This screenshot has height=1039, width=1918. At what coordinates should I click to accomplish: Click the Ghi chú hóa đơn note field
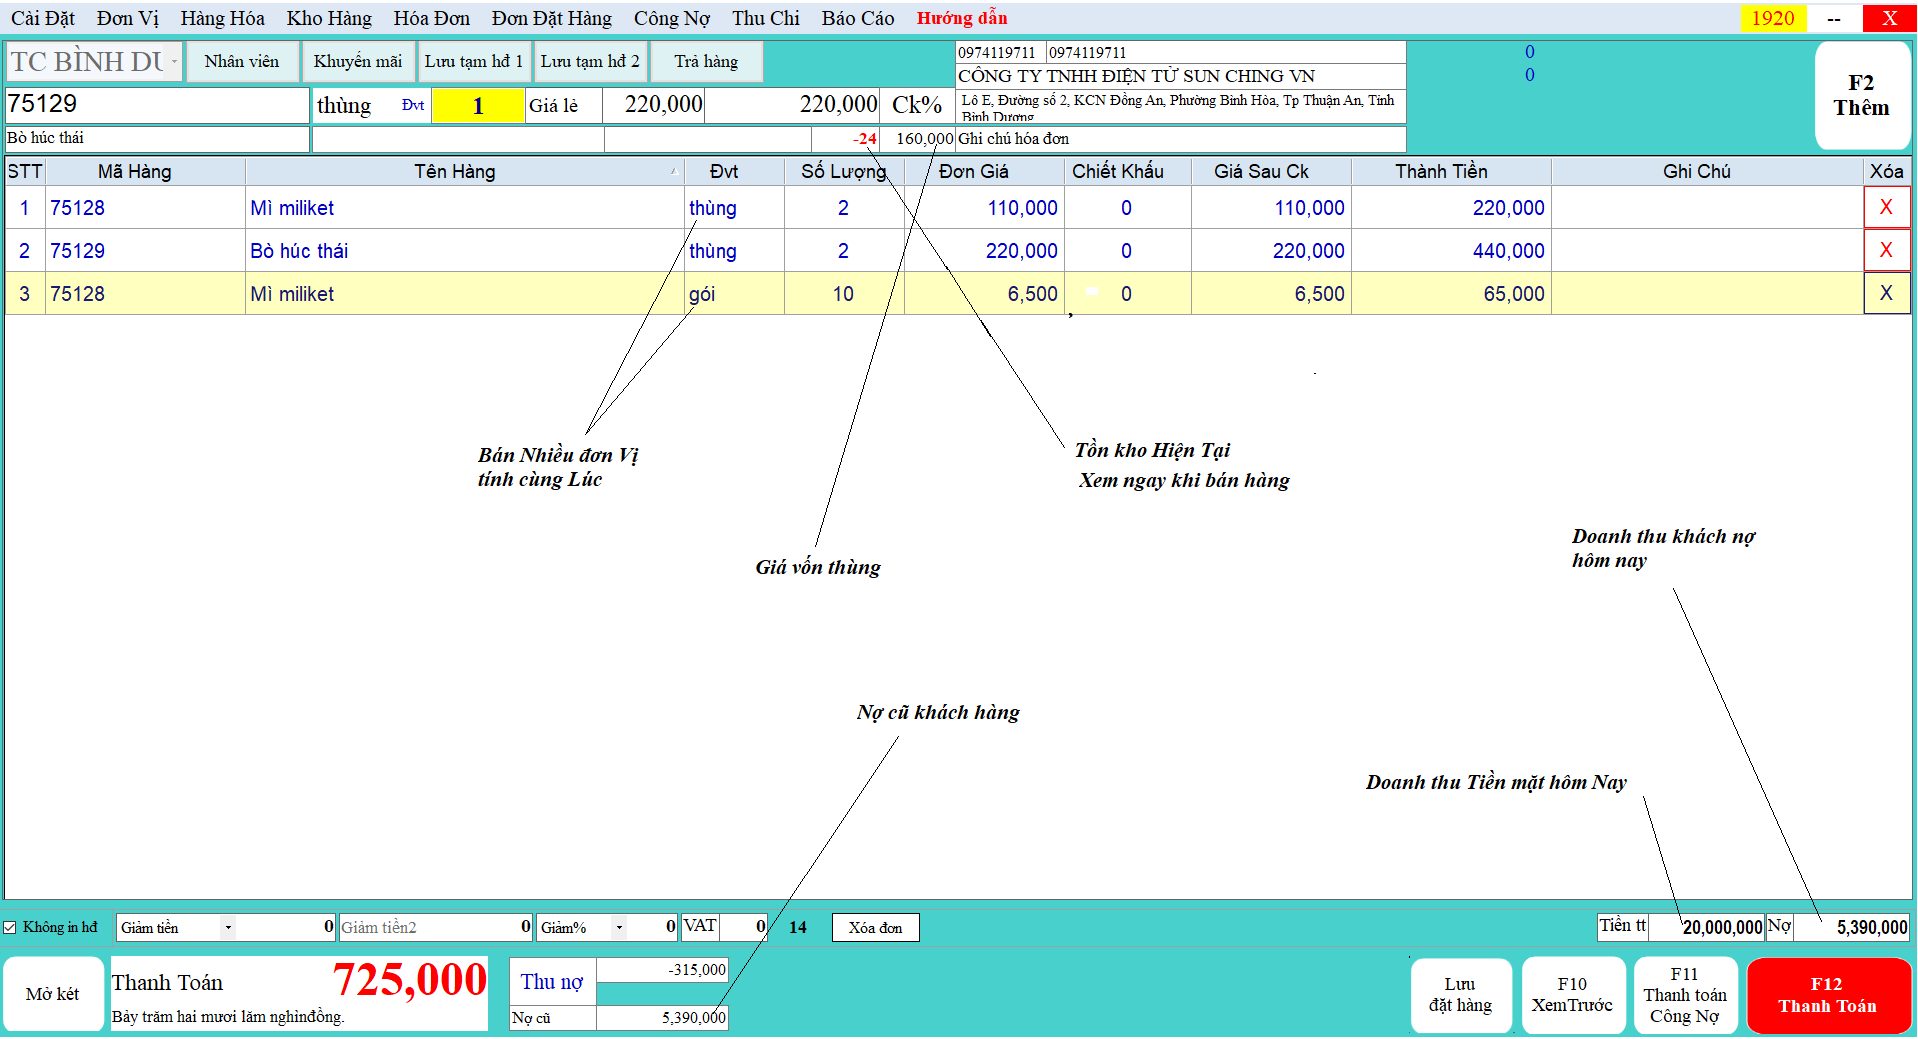(x=1180, y=139)
